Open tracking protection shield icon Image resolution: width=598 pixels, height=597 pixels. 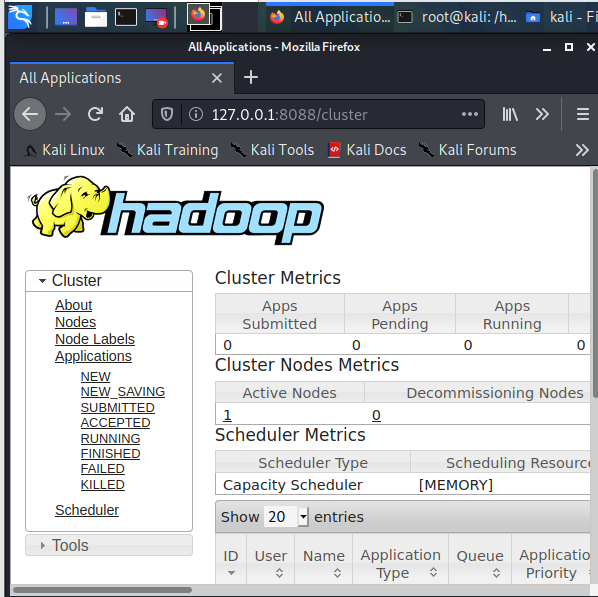tap(167, 114)
